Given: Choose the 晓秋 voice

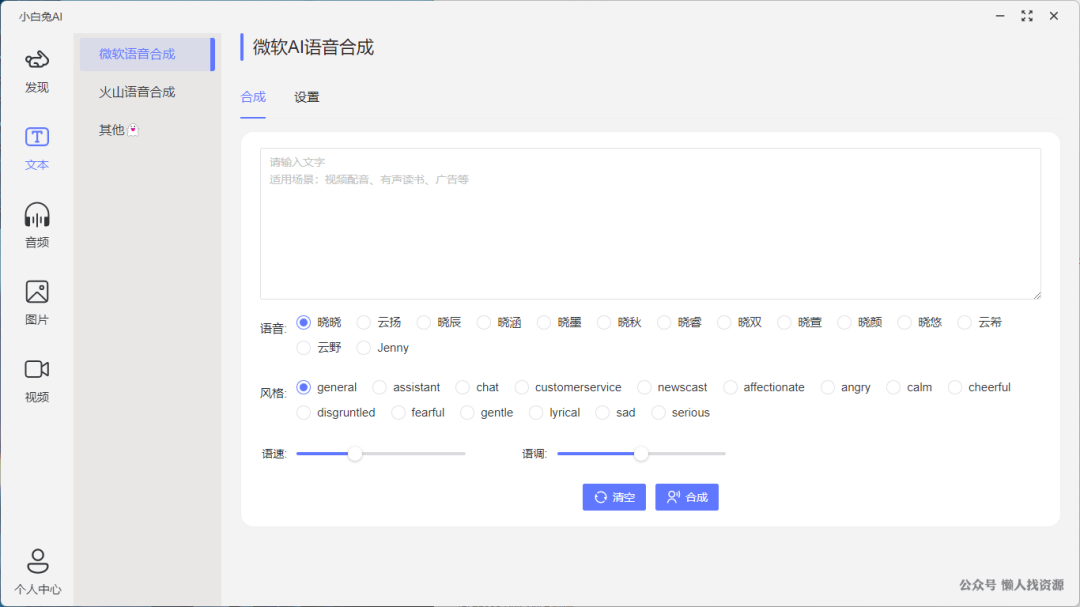Looking at the screenshot, I should [x=604, y=322].
